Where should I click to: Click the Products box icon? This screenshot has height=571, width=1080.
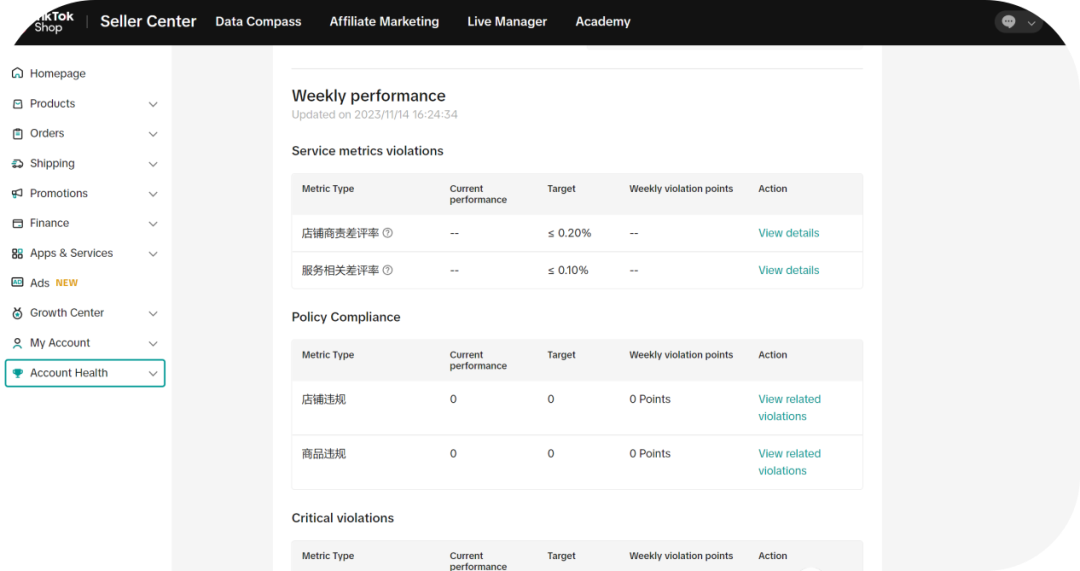pyautogui.click(x=17, y=104)
